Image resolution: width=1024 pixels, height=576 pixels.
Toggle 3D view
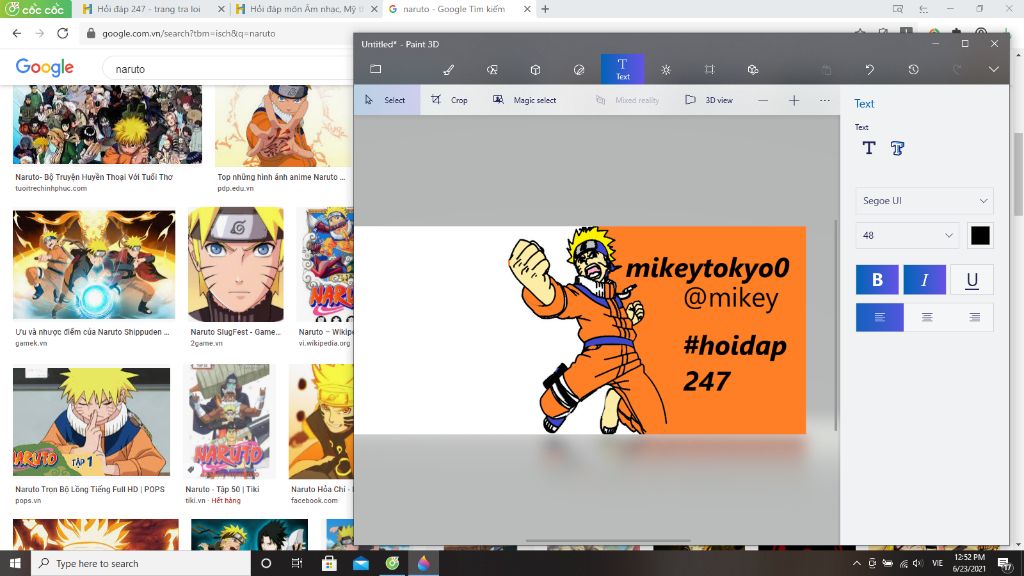[709, 100]
